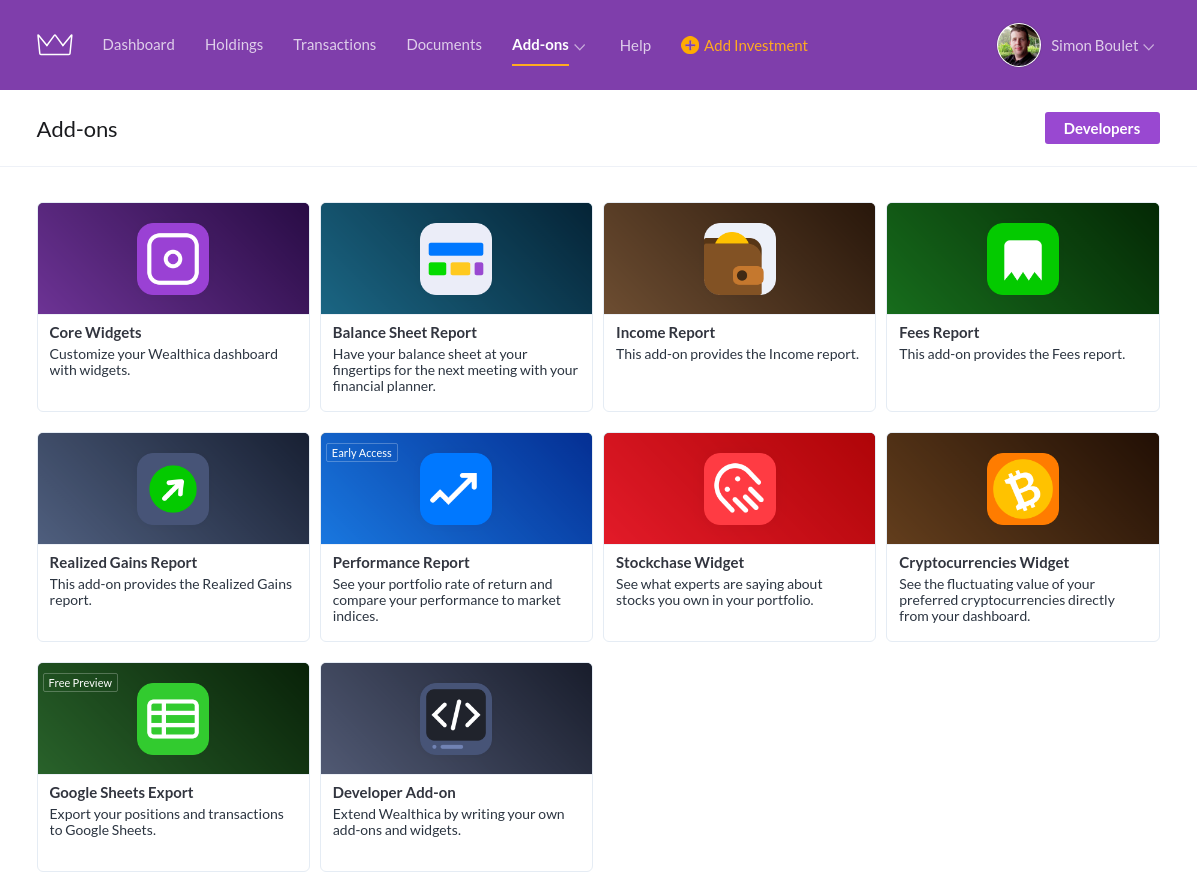The height and width of the screenshot is (888, 1197).
Task: Open the Balance Sheet Report icon
Action: (456, 259)
